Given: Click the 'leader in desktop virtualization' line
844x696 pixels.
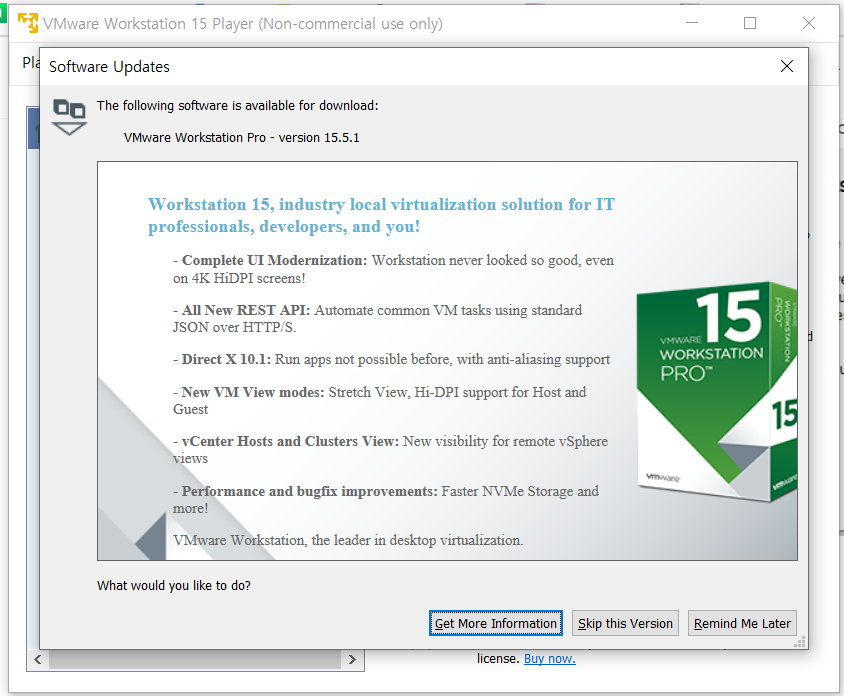Looking at the screenshot, I should pyautogui.click(x=348, y=540).
